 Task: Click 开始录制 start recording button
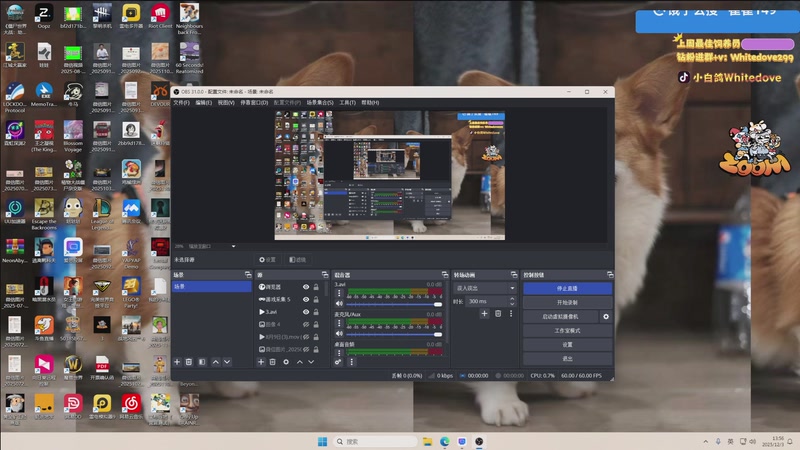point(567,303)
